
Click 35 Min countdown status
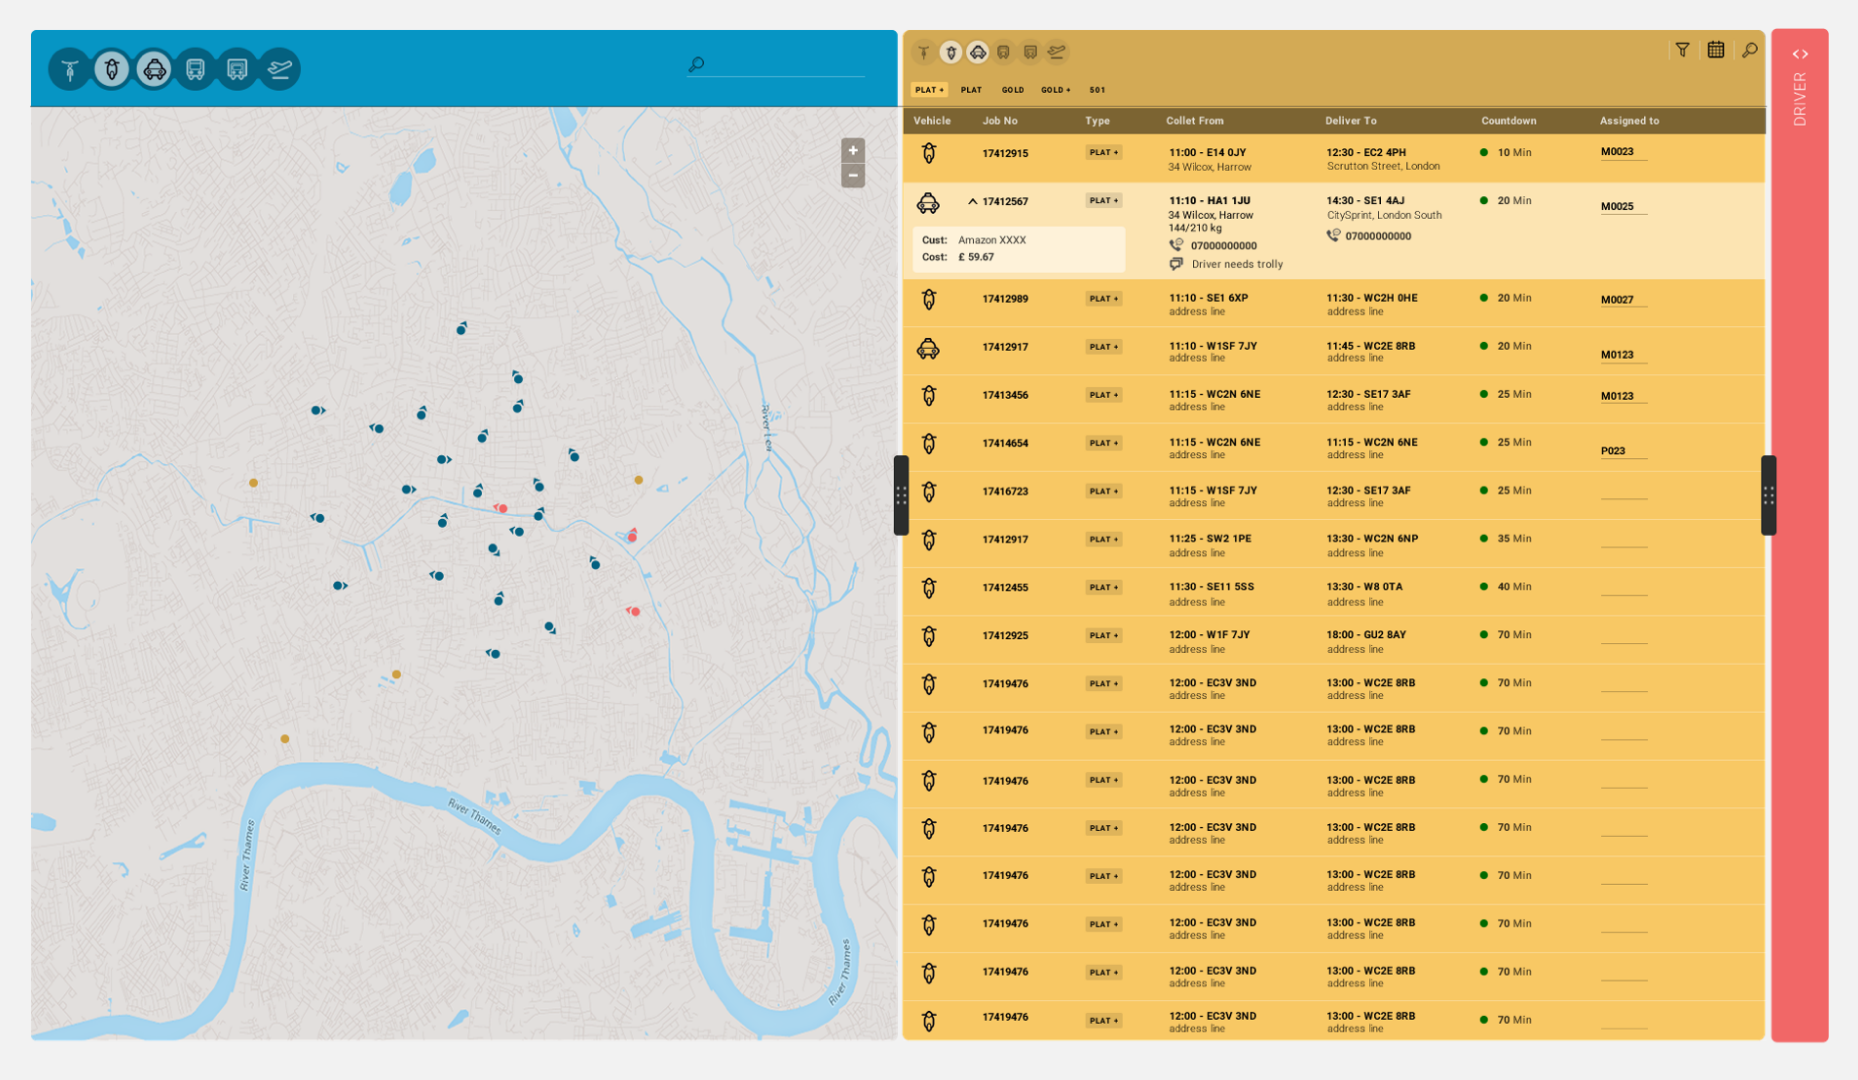1506,539
